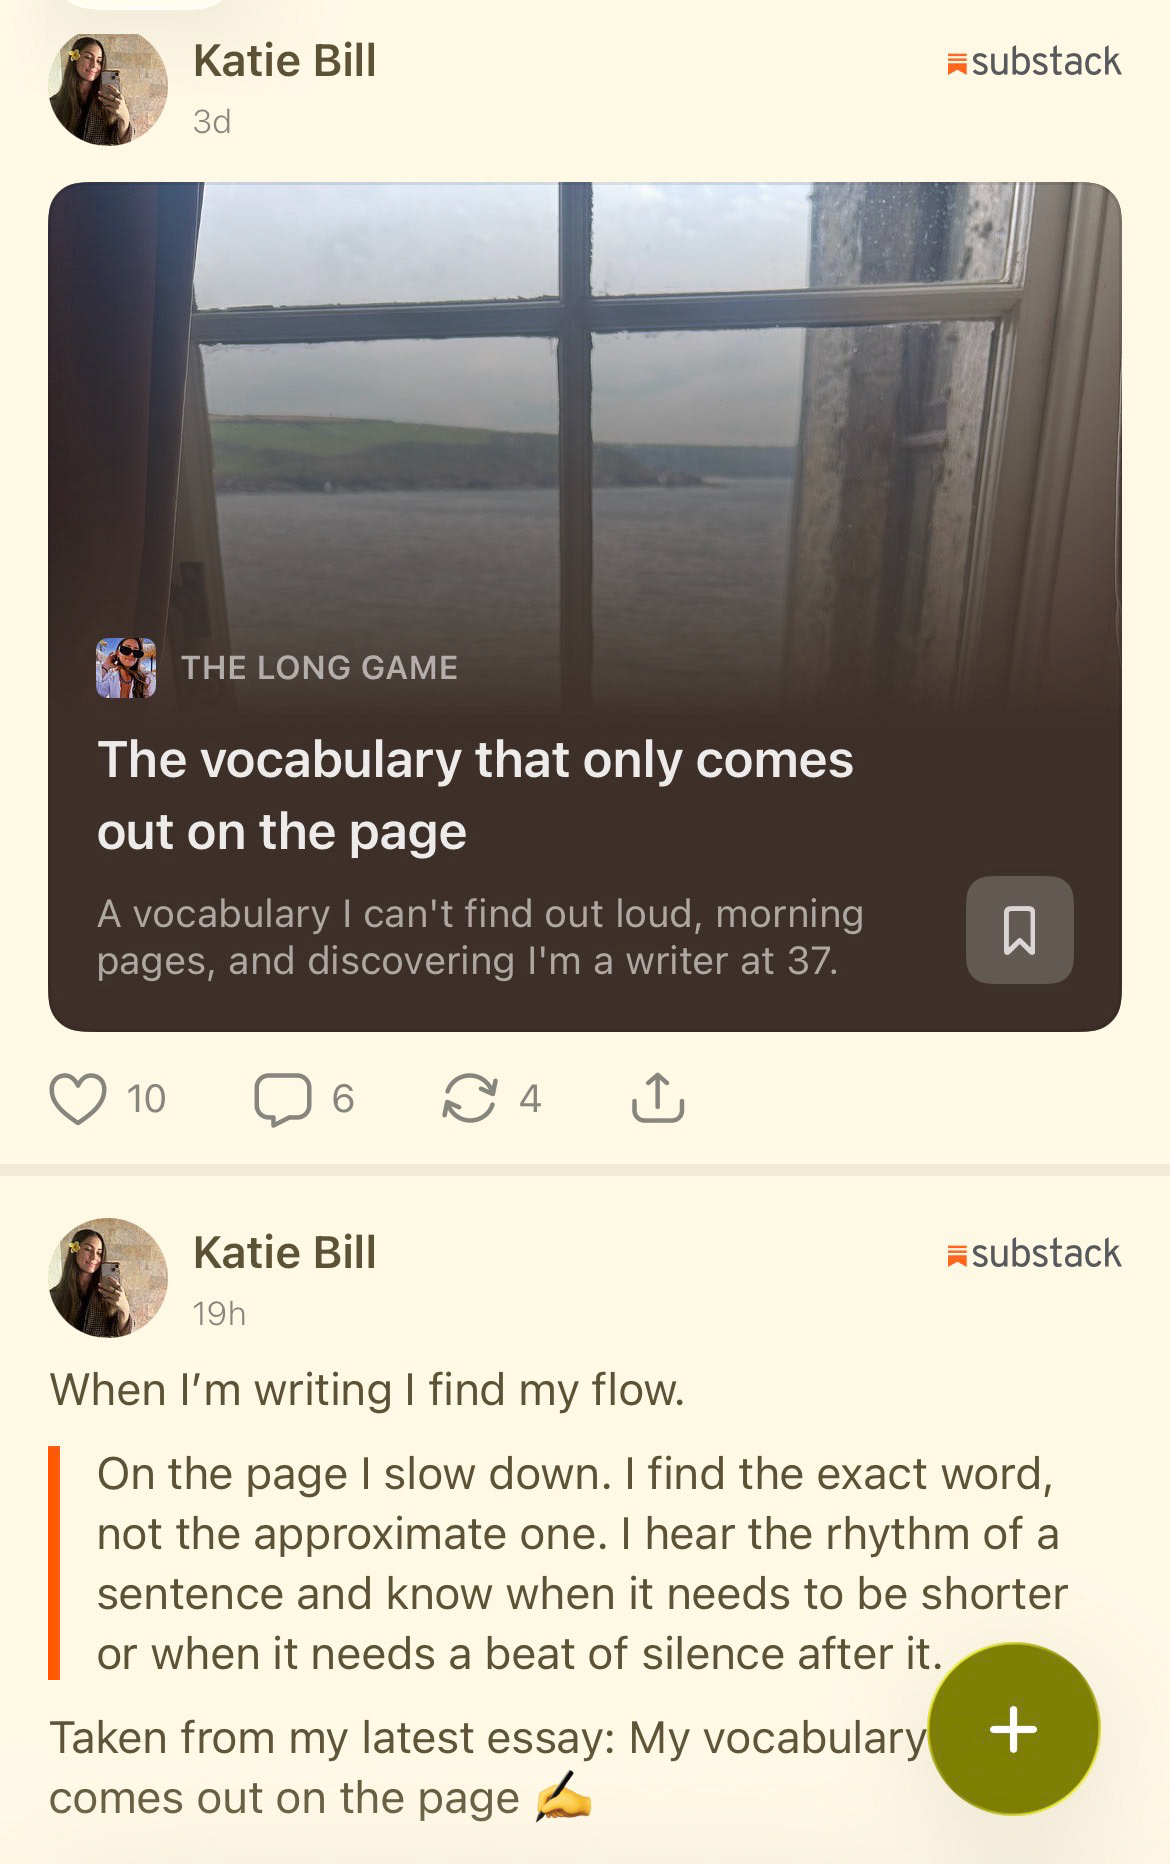Image resolution: width=1170 pixels, height=1864 pixels.
Task: Tap the 19h timestamp on second post
Action: 219,1313
